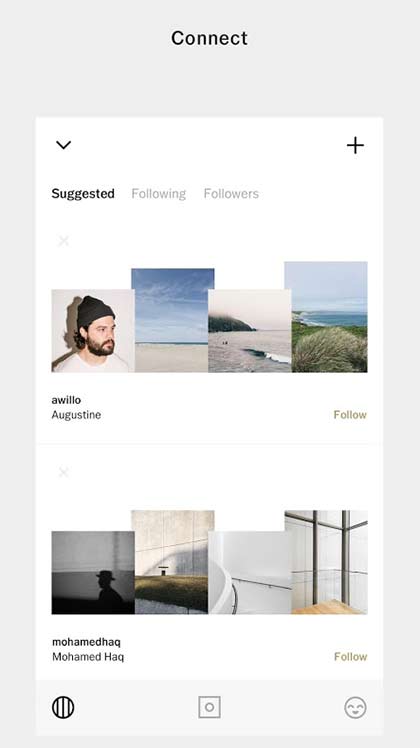Switch to the Followers tab
Viewport: 420px width, 748px height.
click(231, 194)
